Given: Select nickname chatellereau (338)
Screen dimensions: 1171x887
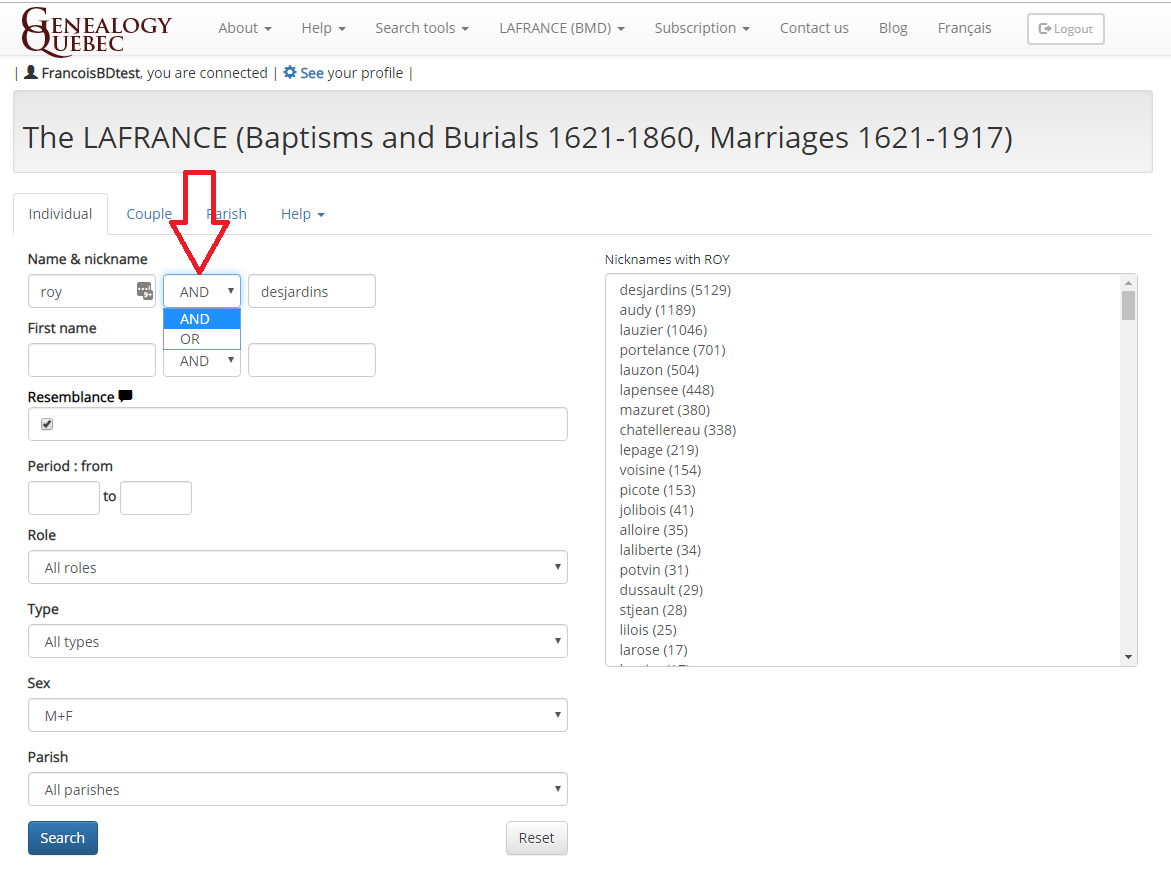Looking at the screenshot, I should 677,430.
